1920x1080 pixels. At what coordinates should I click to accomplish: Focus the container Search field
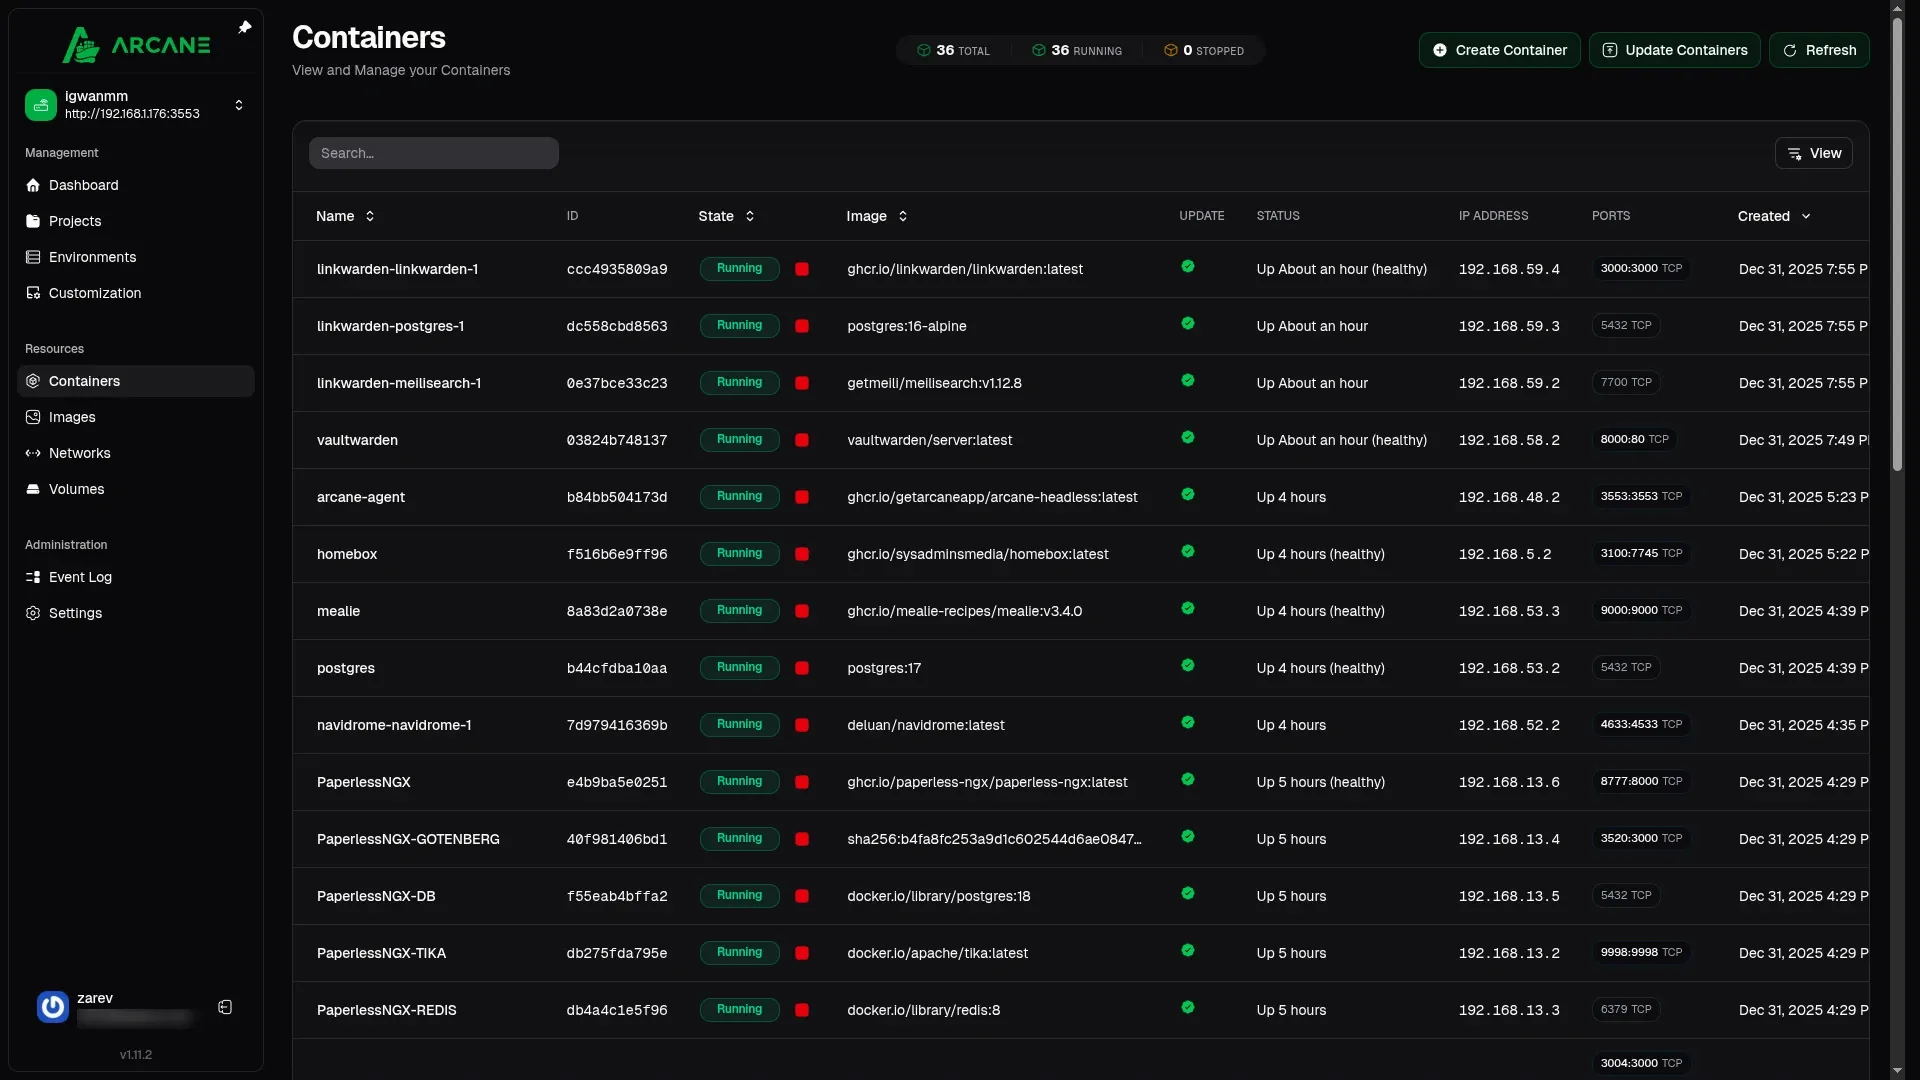point(433,153)
